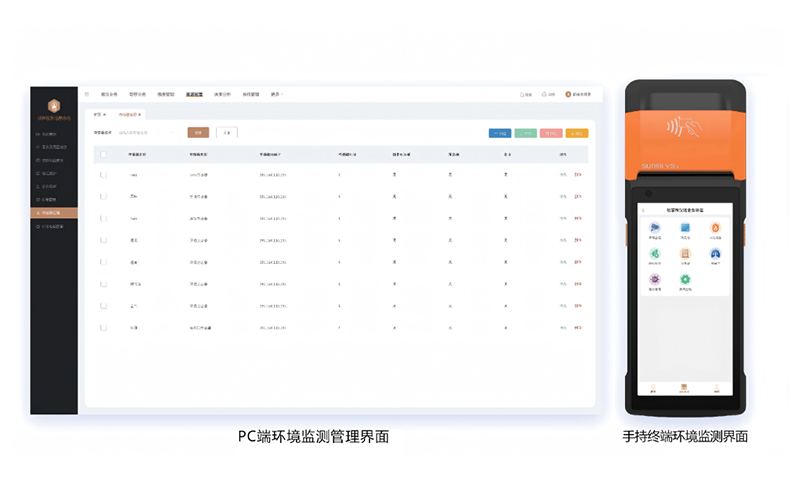
Task: Check the first table row's checkbox
Action: [103, 175]
